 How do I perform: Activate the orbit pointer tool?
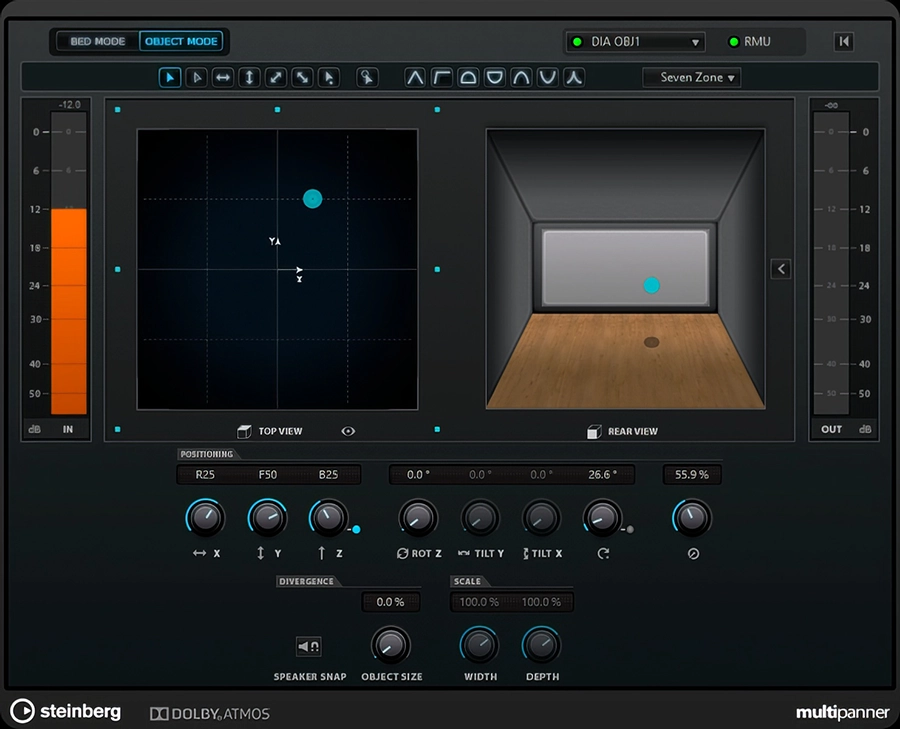[x=367, y=77]
